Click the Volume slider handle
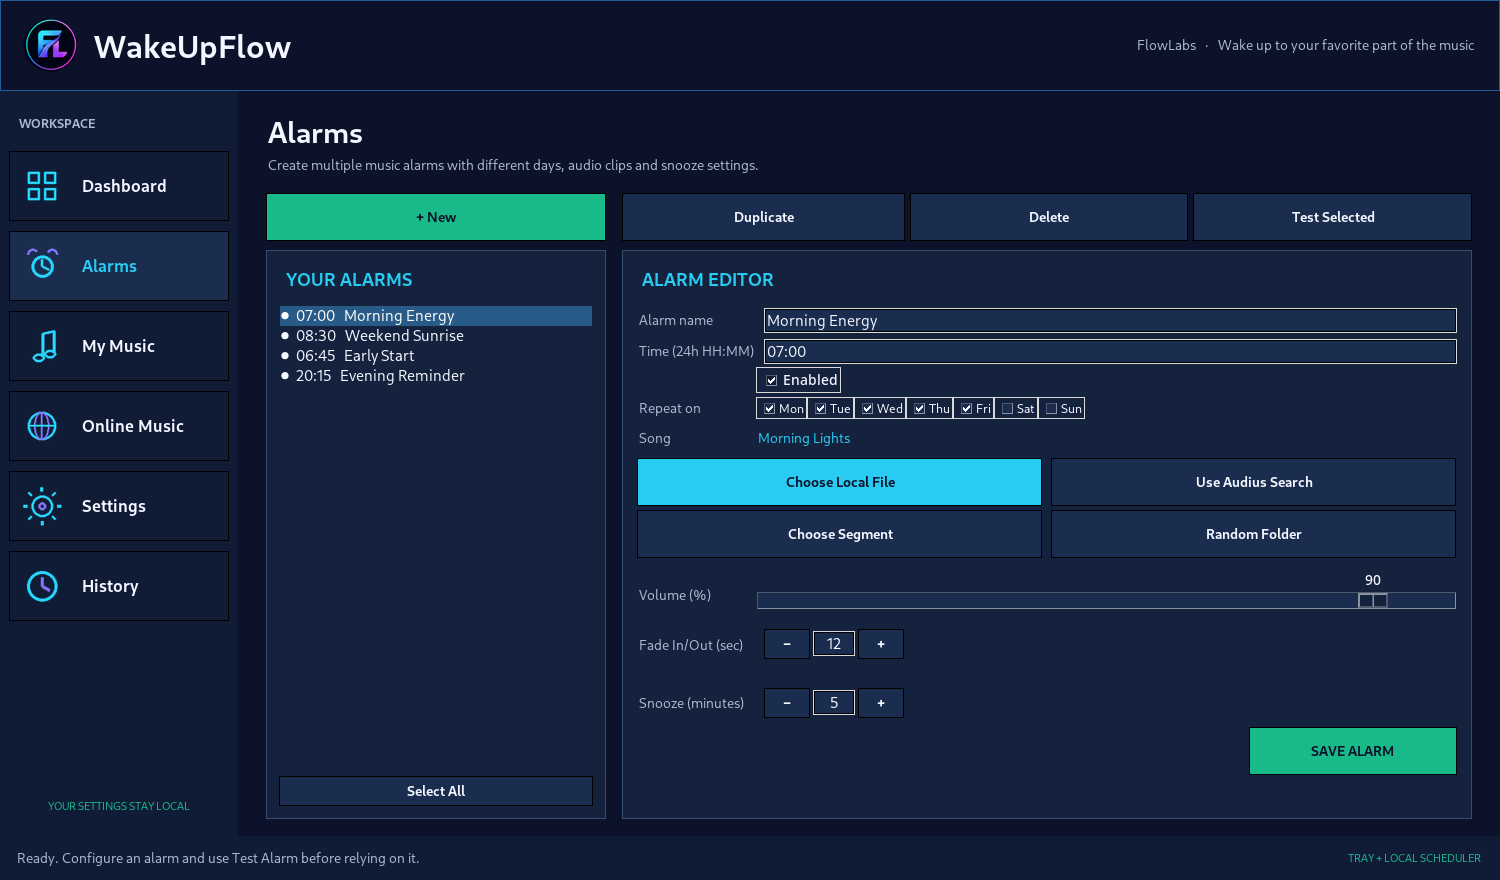Image resolution: width=1500 pixels, height=880 pixels. (1373, 600)
